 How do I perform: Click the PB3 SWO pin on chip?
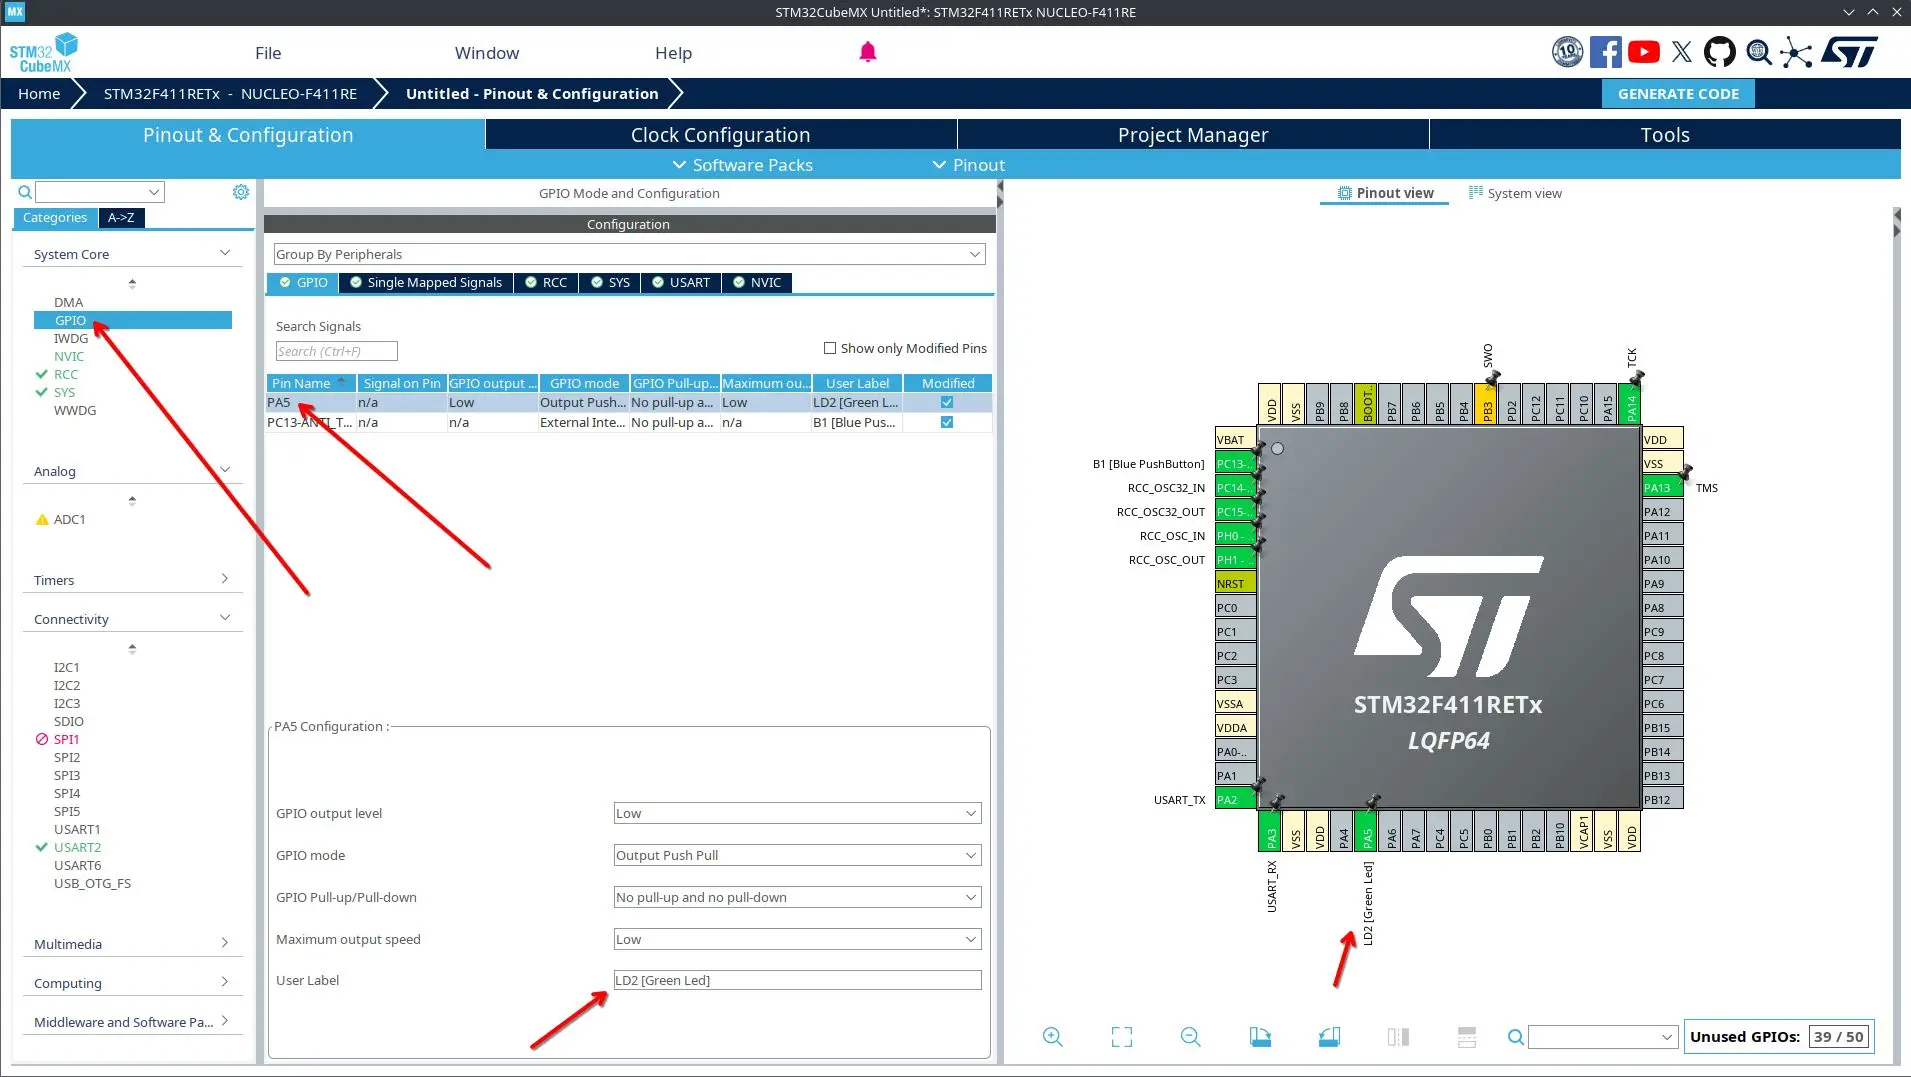(1487, 404)
